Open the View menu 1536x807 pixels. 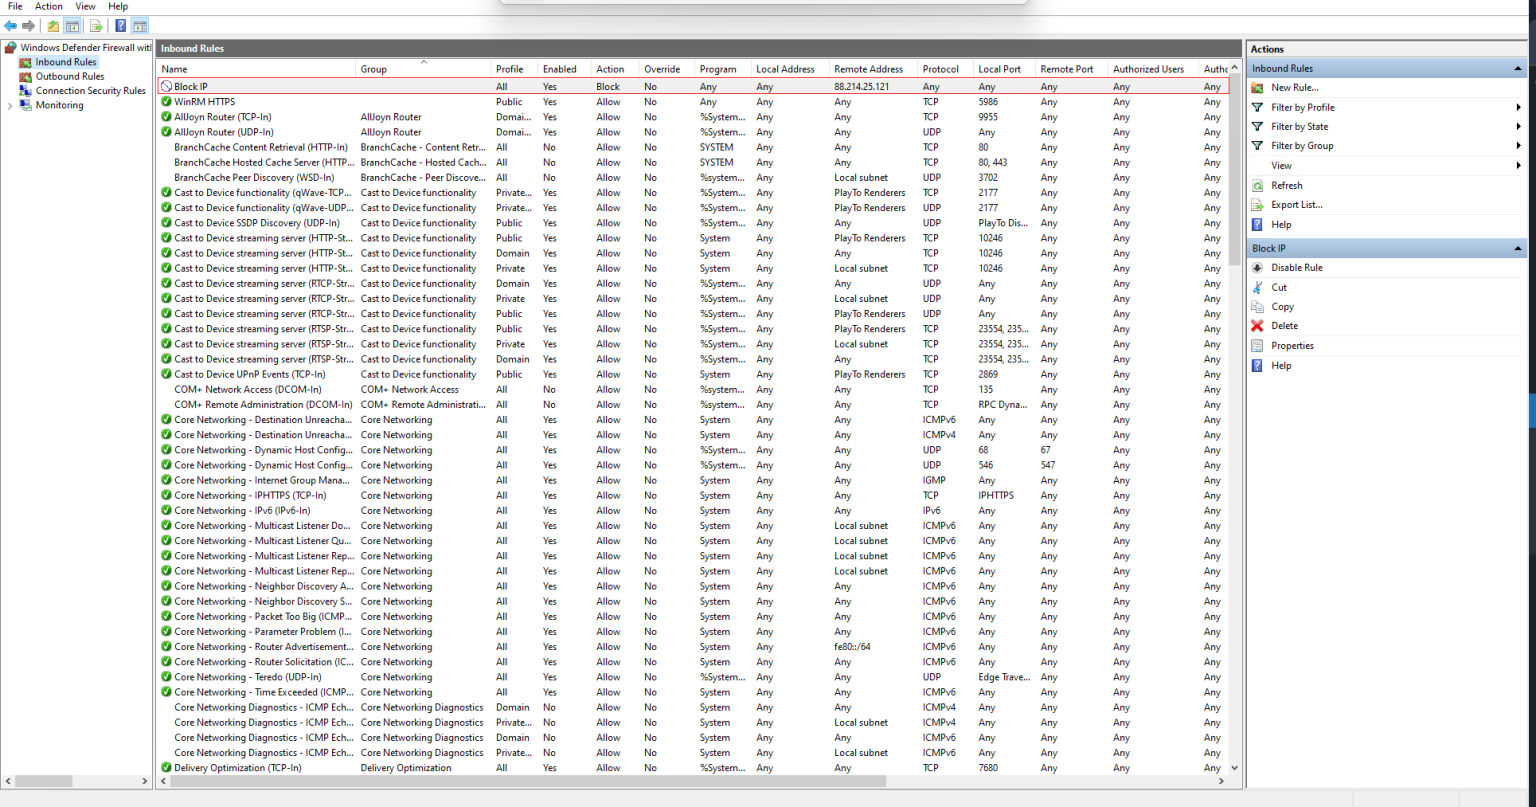click(85, 6)
